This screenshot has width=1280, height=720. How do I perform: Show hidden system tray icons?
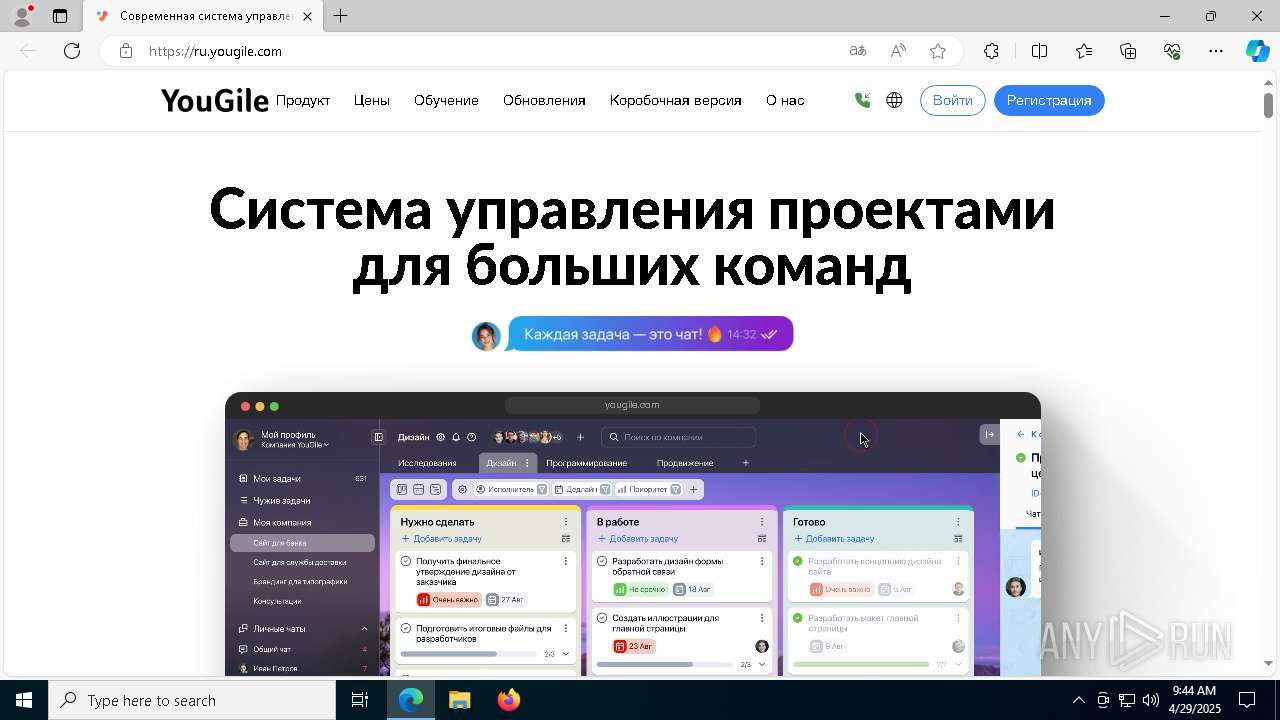point(1078,700)
